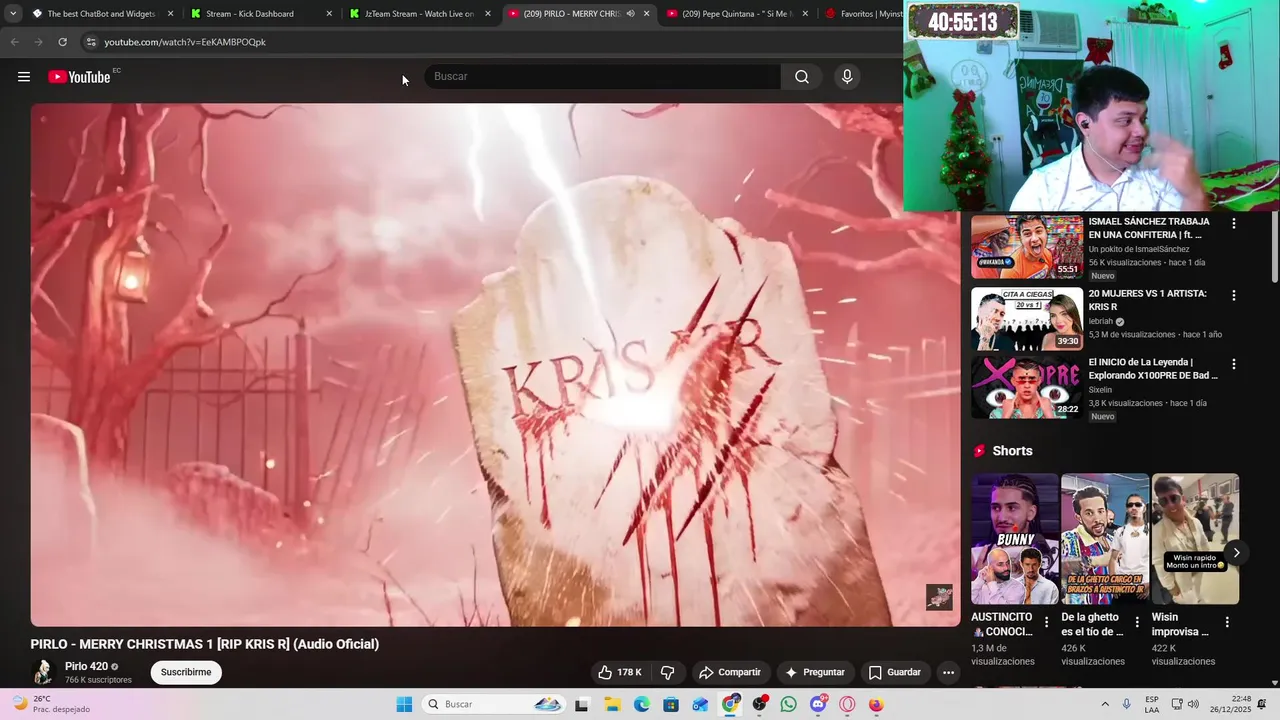Open the YouTube hamburger guide menu

point(24,77)
